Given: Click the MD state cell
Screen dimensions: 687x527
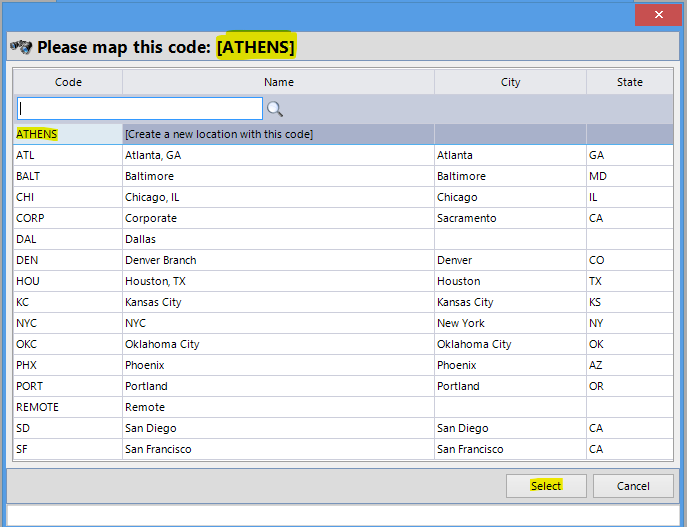Looking at the screenshot, I should pyautogui.click(x=630, y=176).
